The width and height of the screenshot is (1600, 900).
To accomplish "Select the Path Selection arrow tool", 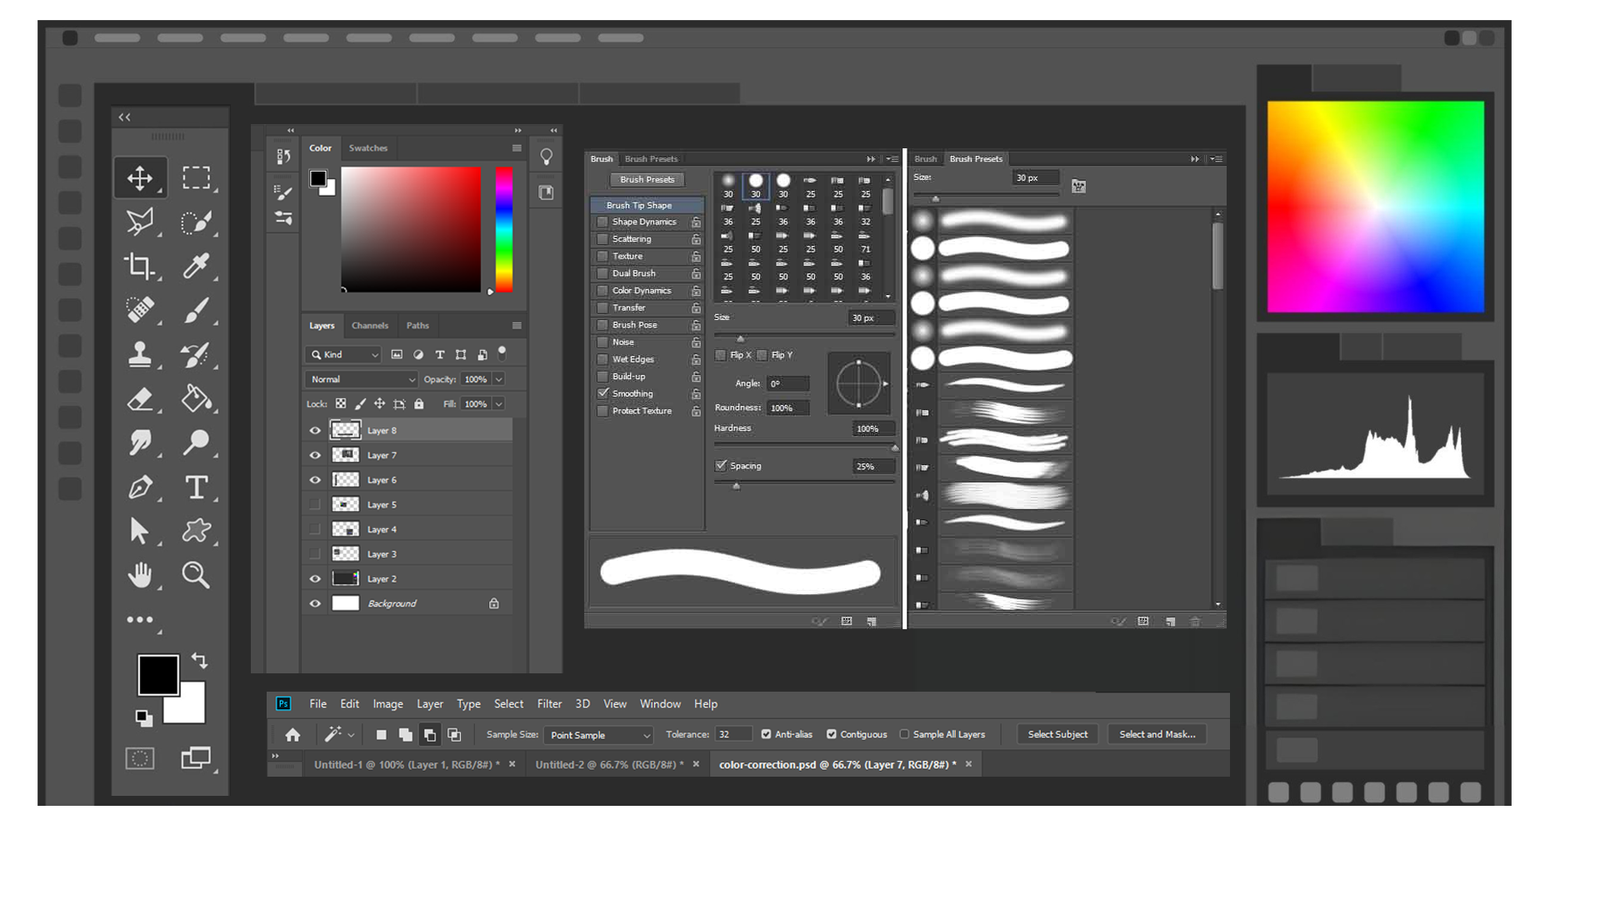I will (139, 530).
